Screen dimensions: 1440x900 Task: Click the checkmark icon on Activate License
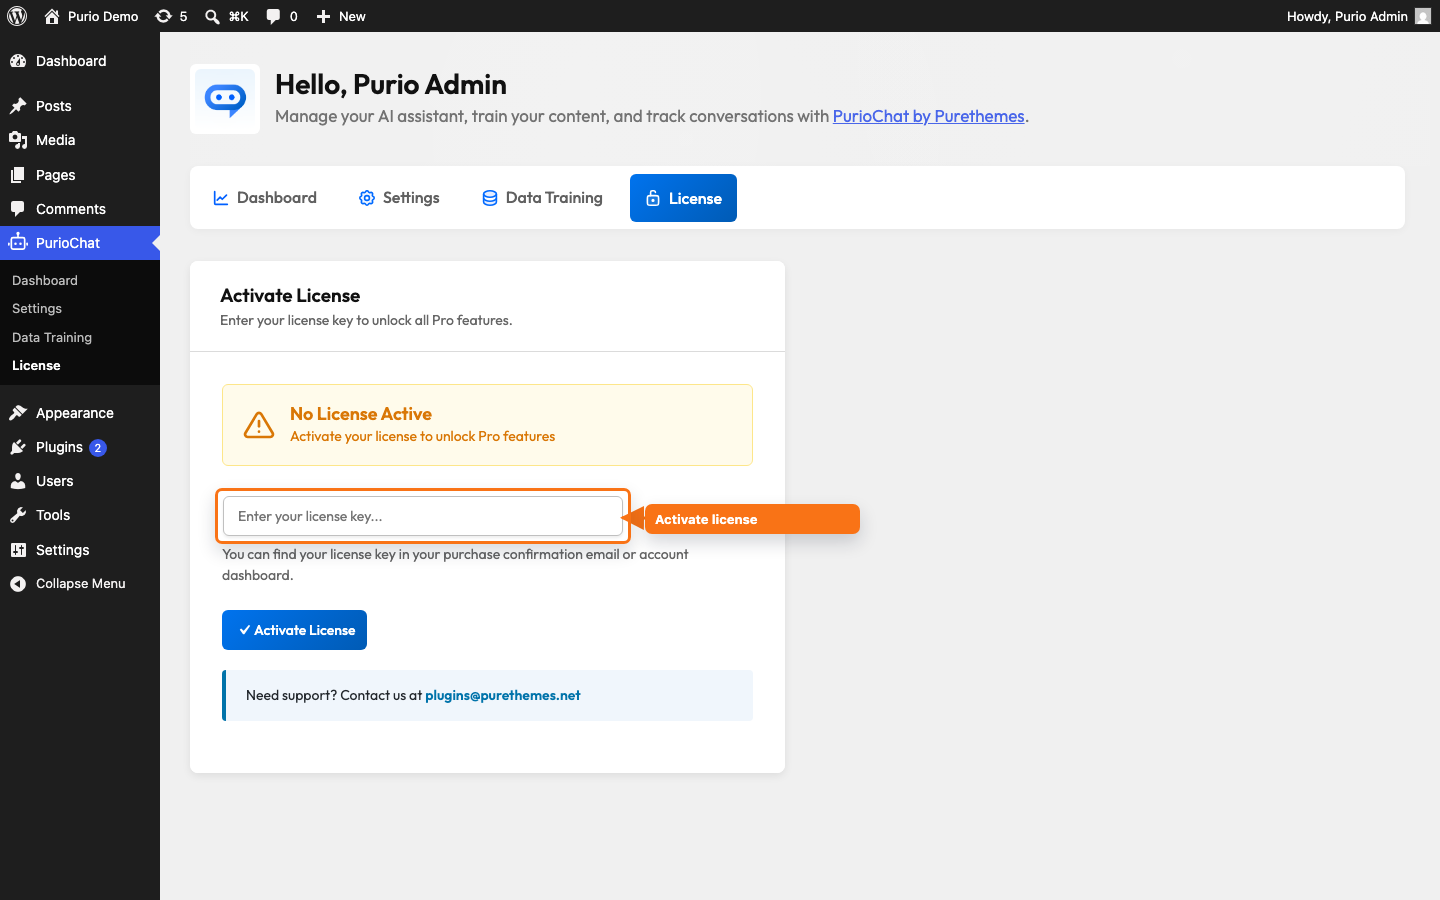(244, 630)
